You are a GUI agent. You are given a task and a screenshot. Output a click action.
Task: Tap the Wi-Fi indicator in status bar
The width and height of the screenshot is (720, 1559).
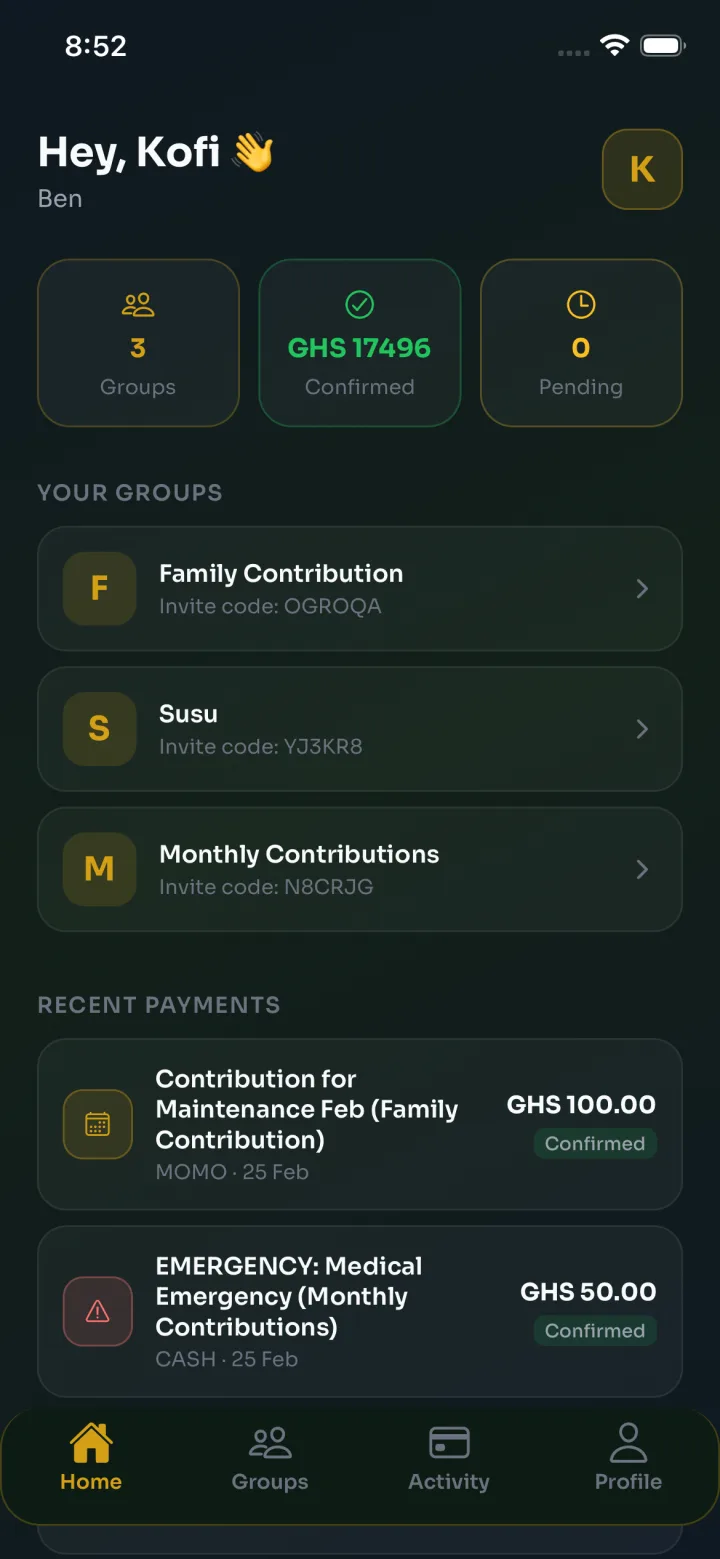(614, 45)
